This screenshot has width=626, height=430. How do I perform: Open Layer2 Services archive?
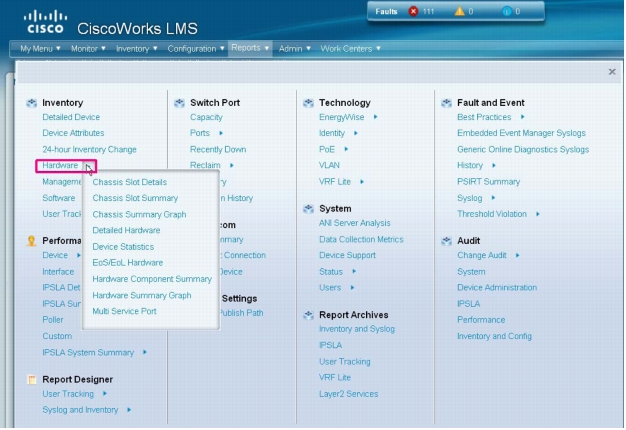click(x=348, y=394)
